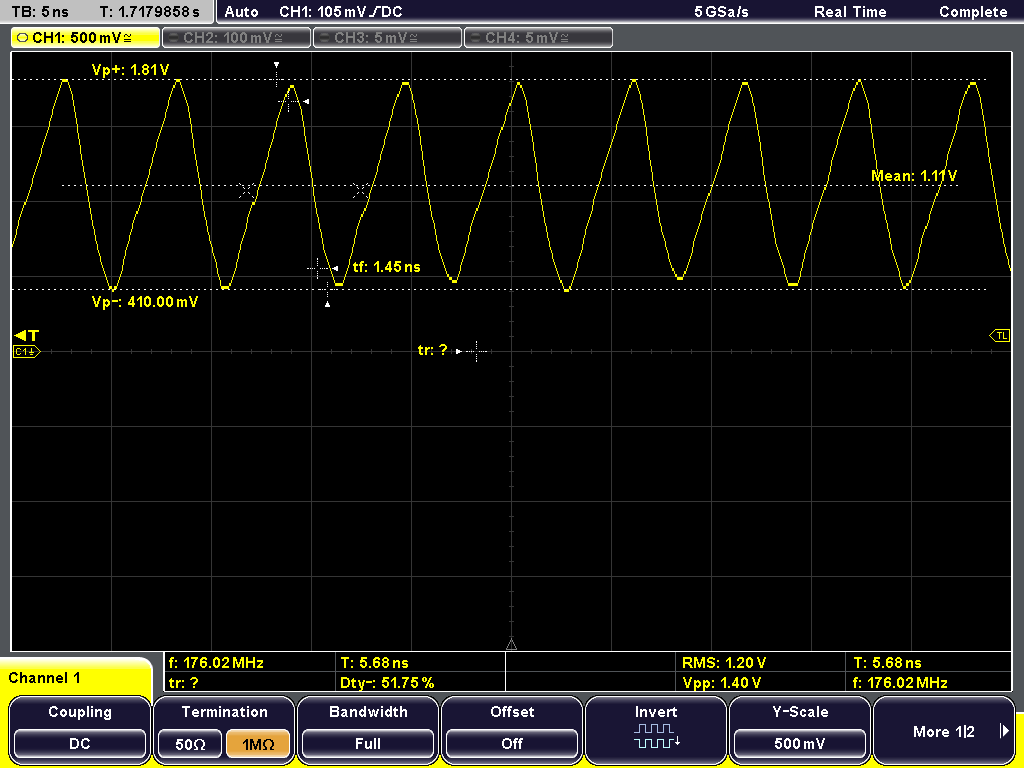This screenshot has width=1024, height=768.
Task: Click the yellow status circle on CH1 tab
Action: [x=22, y=37]
